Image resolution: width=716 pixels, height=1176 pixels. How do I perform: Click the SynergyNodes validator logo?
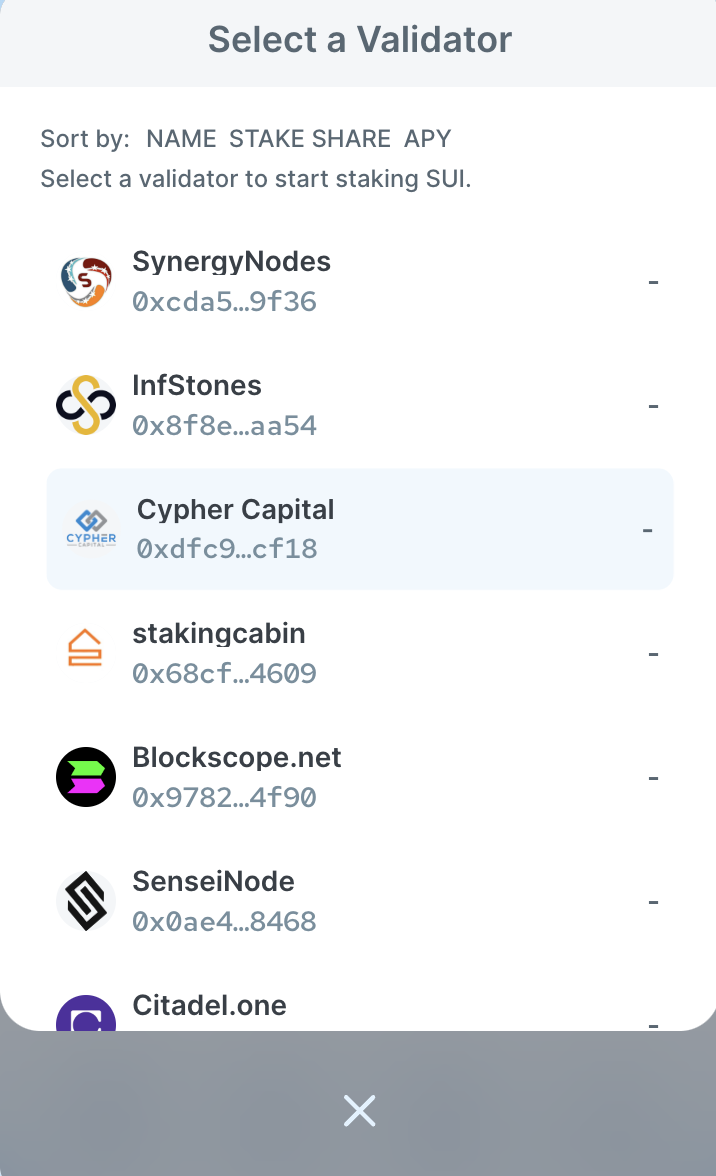(86, 281)
